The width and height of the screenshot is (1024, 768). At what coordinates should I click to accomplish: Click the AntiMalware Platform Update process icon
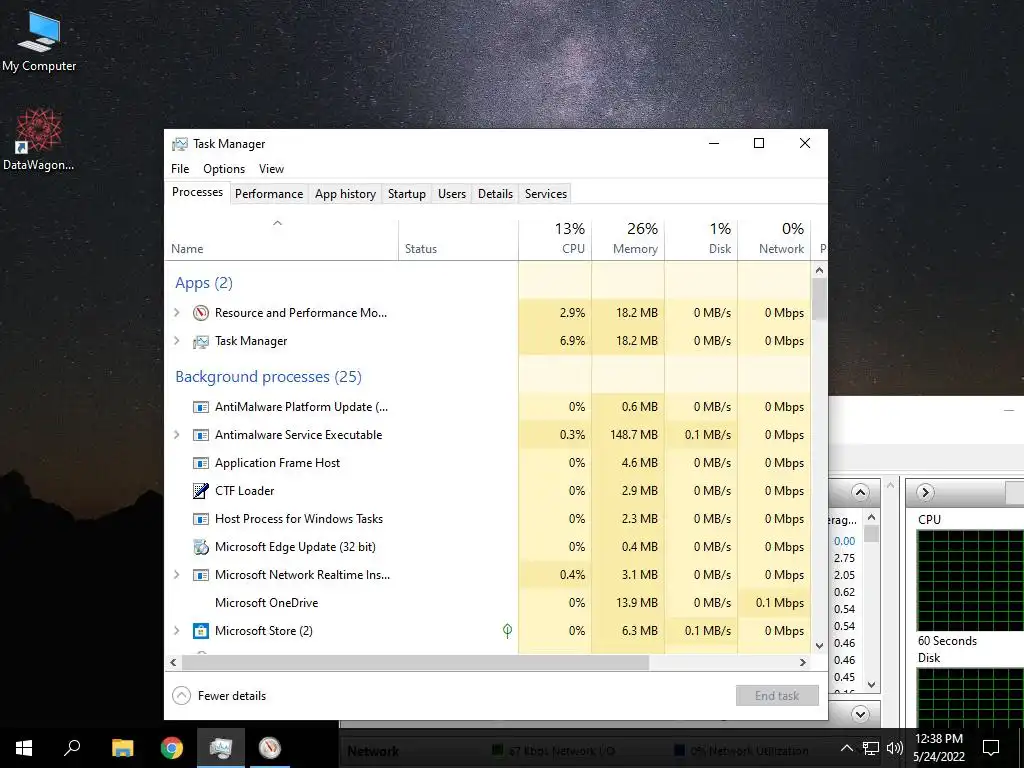pos(200,407)
